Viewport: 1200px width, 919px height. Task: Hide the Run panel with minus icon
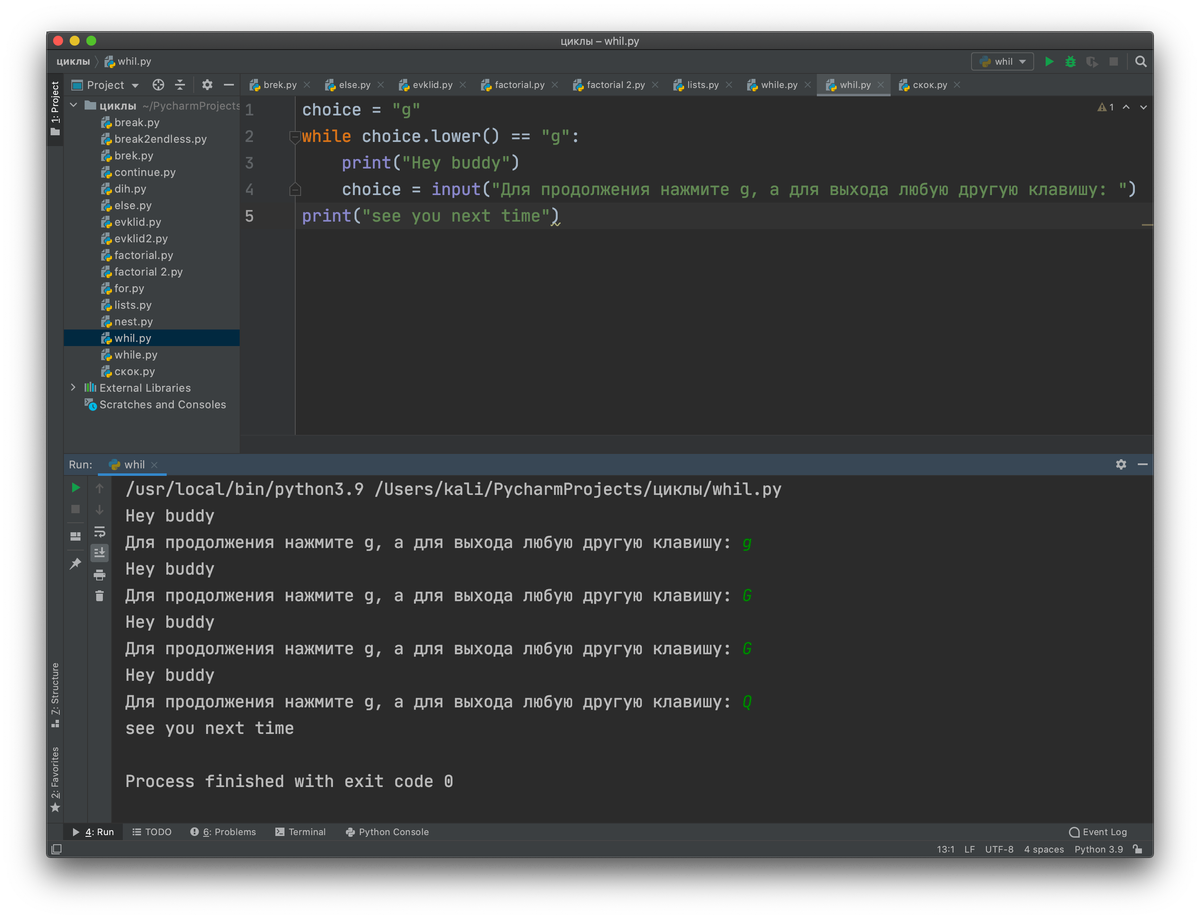(1143, 464)
